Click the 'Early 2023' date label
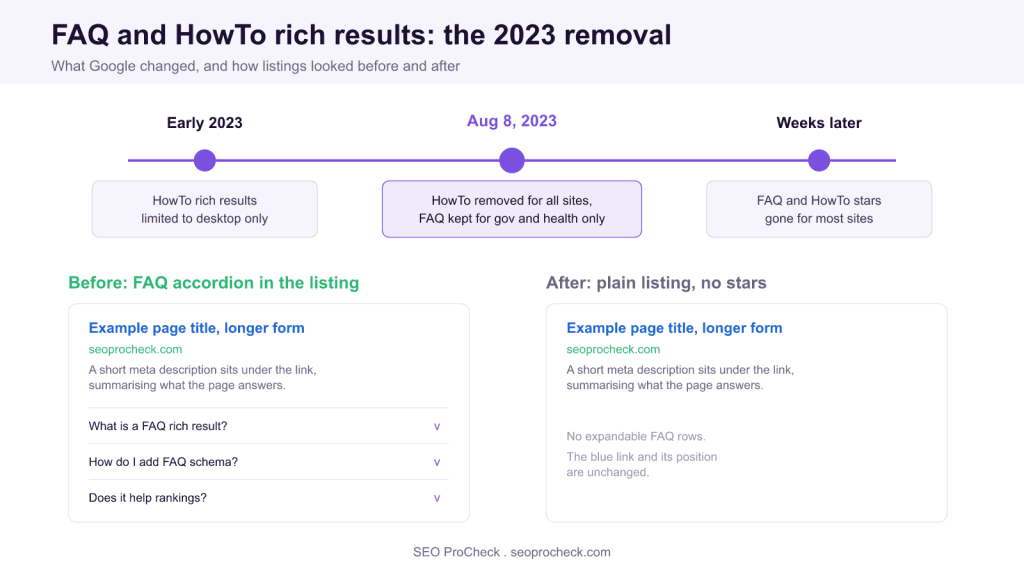 tap(204, 123)
